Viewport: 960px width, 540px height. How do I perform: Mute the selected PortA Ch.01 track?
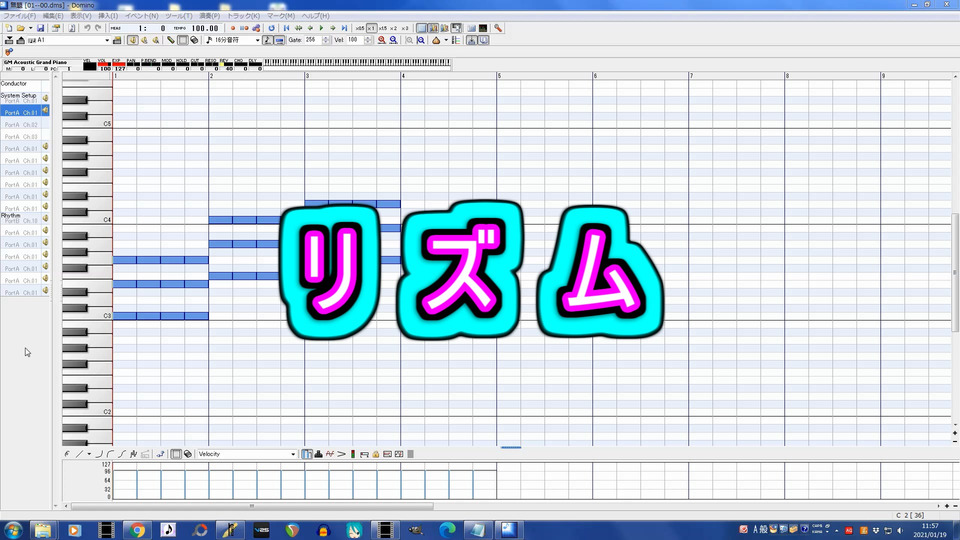coord(45,110)
